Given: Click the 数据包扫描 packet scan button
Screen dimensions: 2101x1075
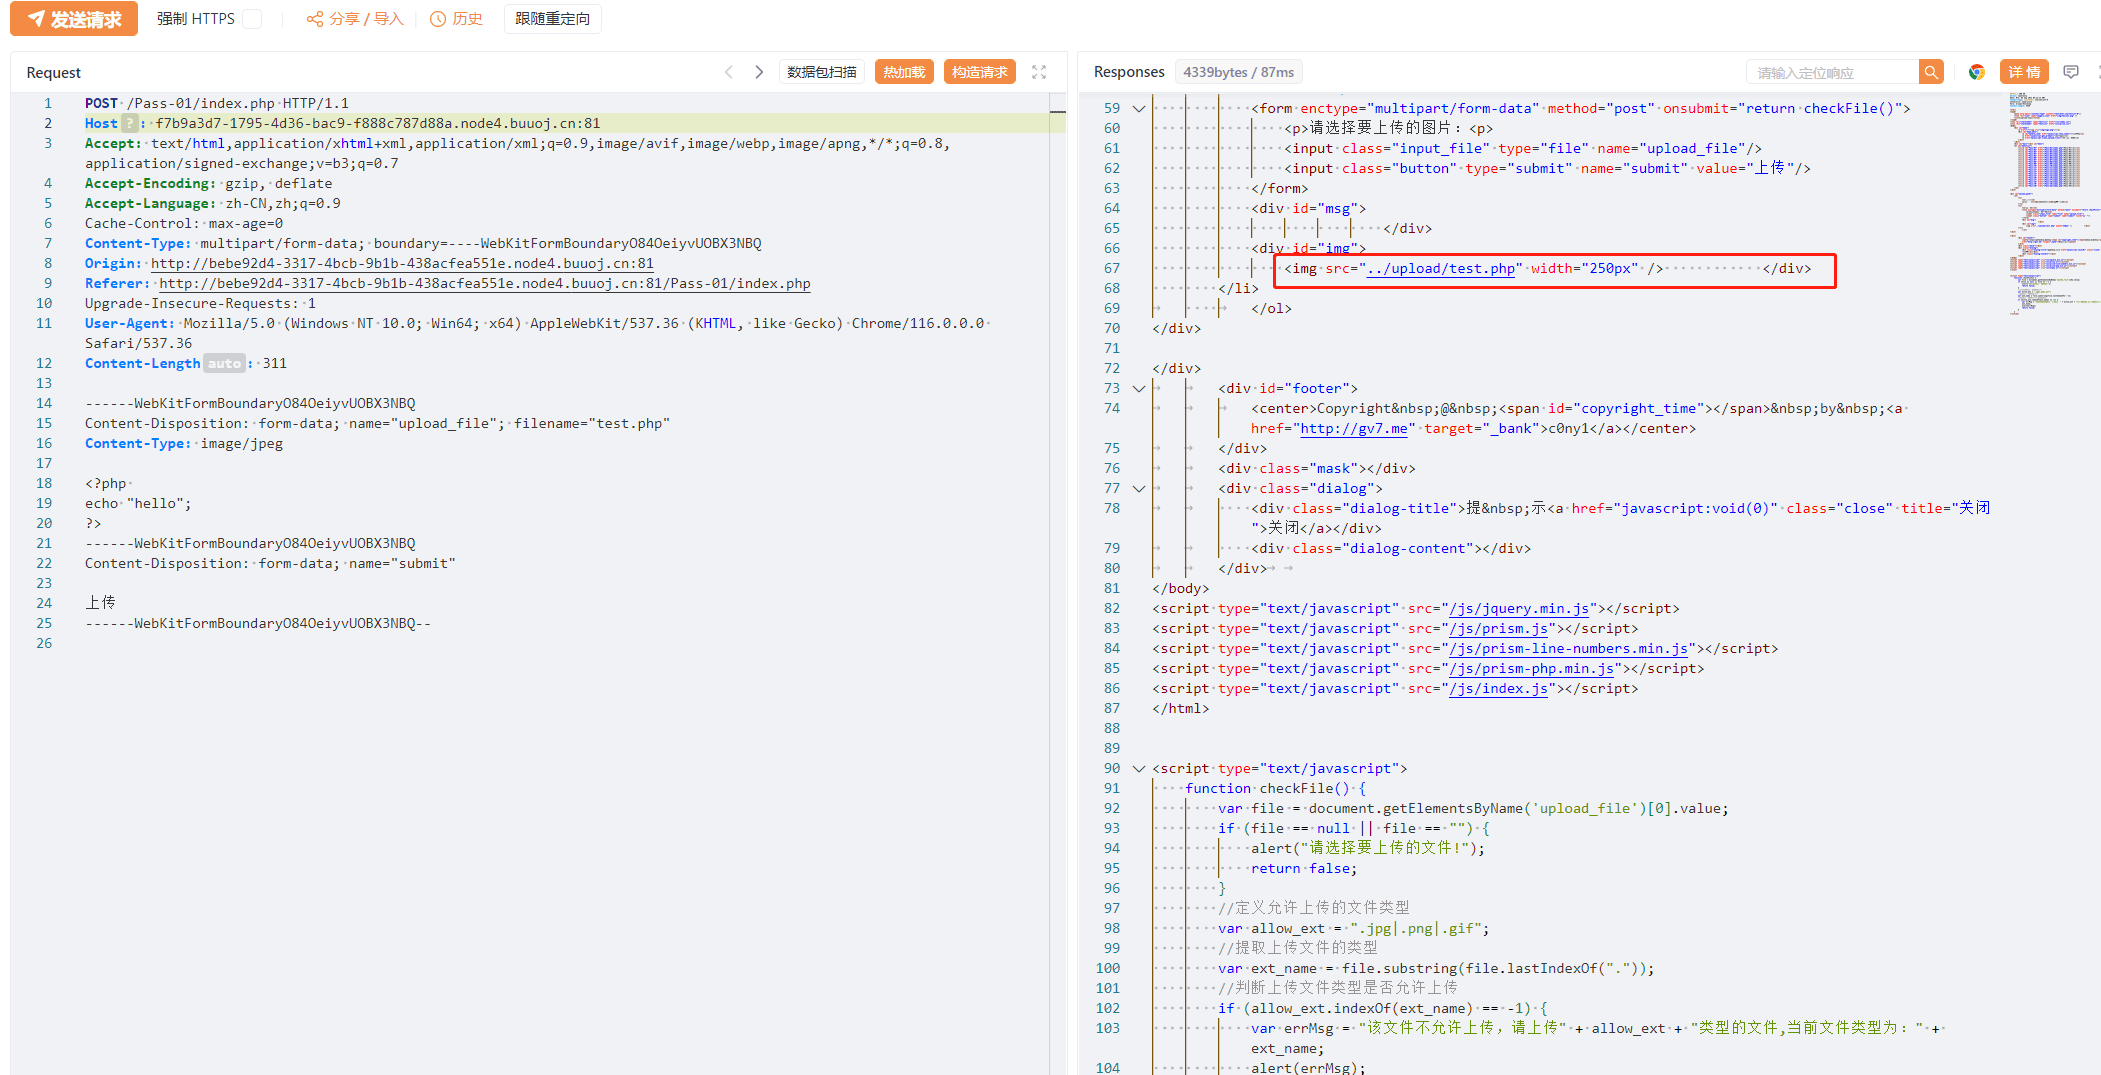Looking at the screenshot, I should click(x=822, y=72).
